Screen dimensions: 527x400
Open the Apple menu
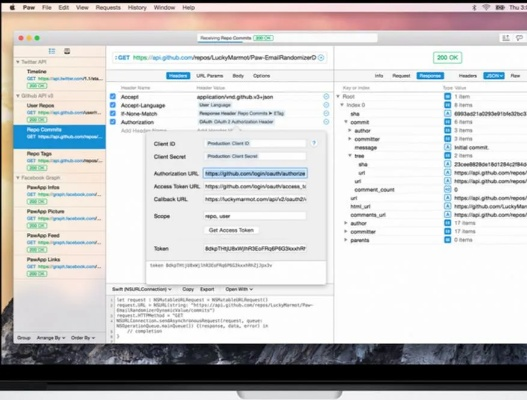click(x=12, y=7)
